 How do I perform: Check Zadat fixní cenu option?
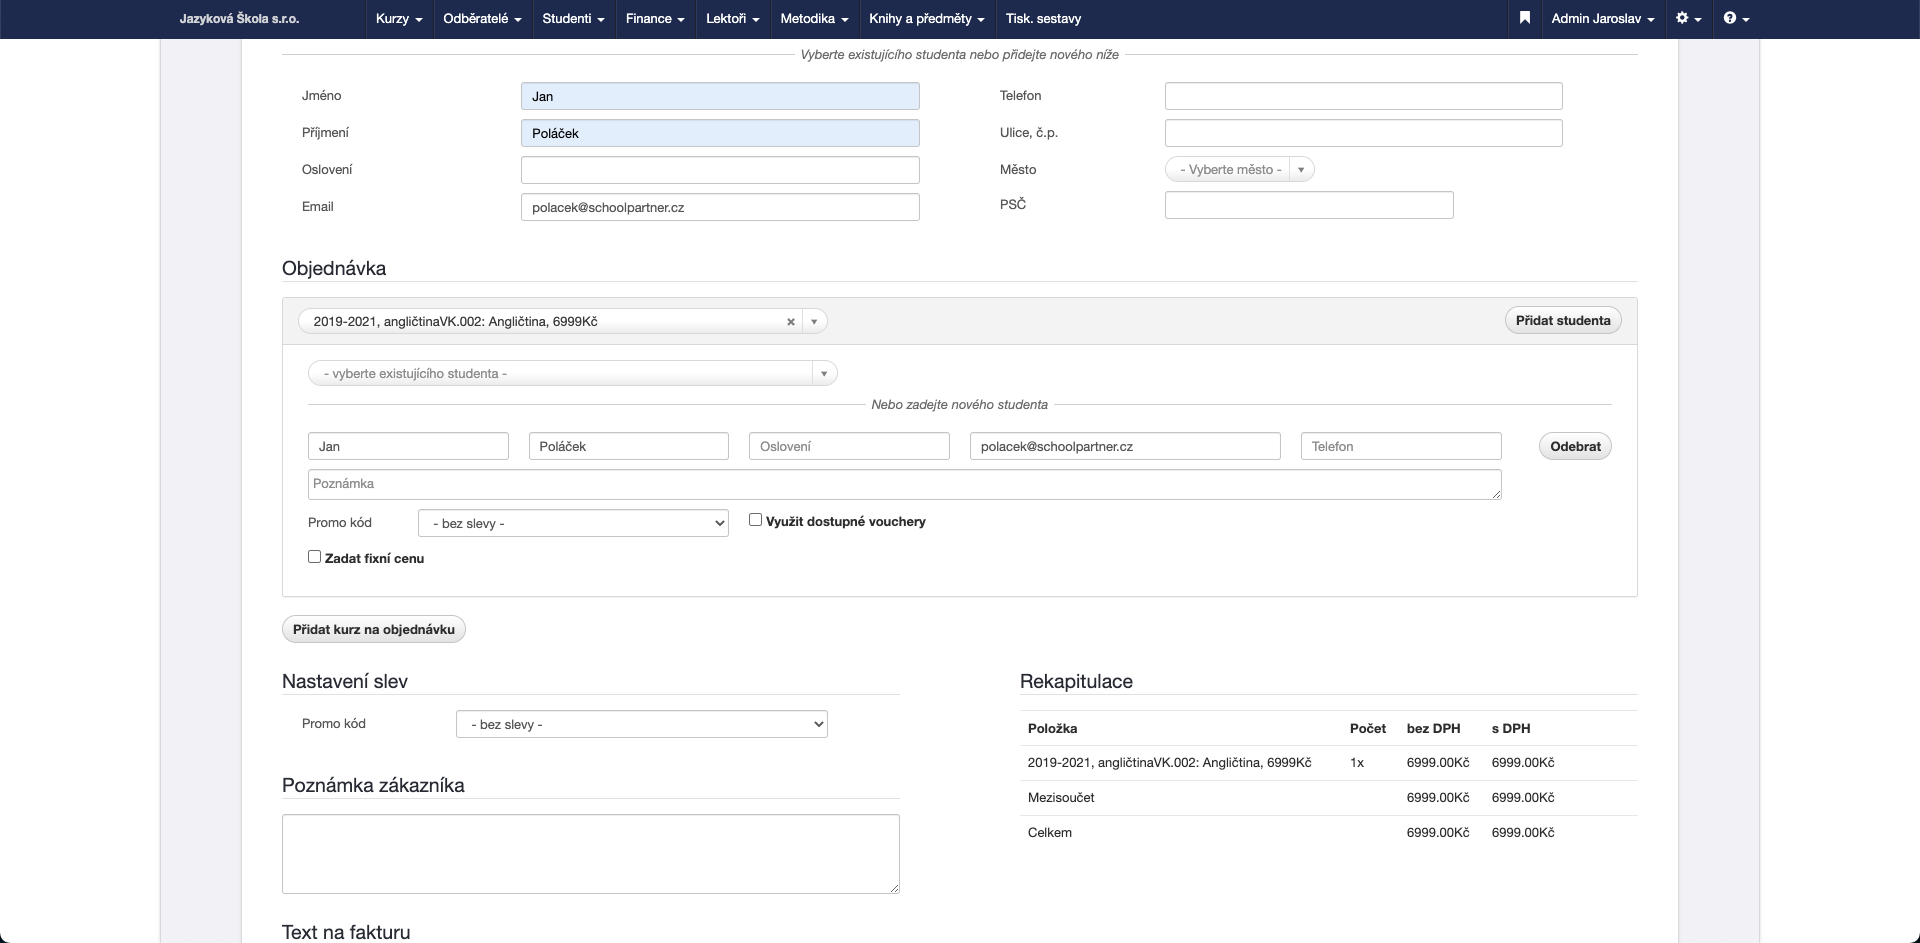pos(314,557)
